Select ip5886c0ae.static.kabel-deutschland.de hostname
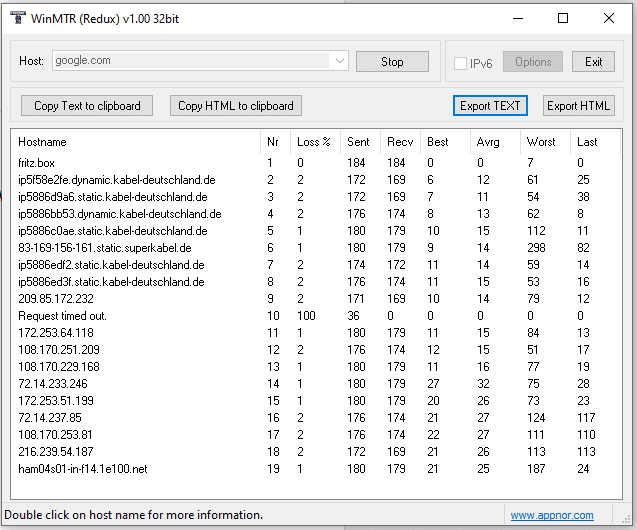637x530 pixels. [113, 231]
